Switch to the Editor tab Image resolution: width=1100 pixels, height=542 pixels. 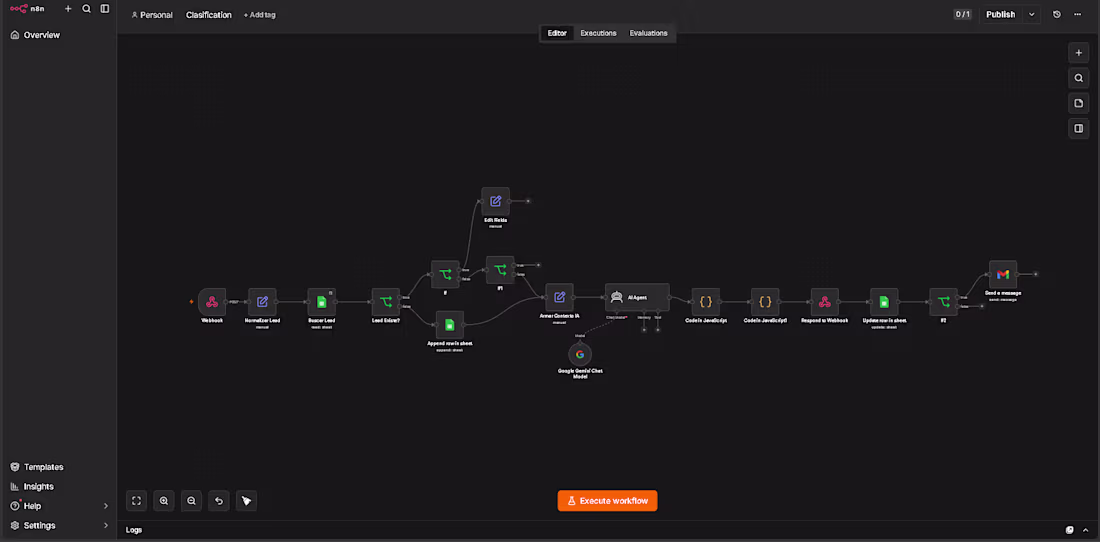(557, 33)
